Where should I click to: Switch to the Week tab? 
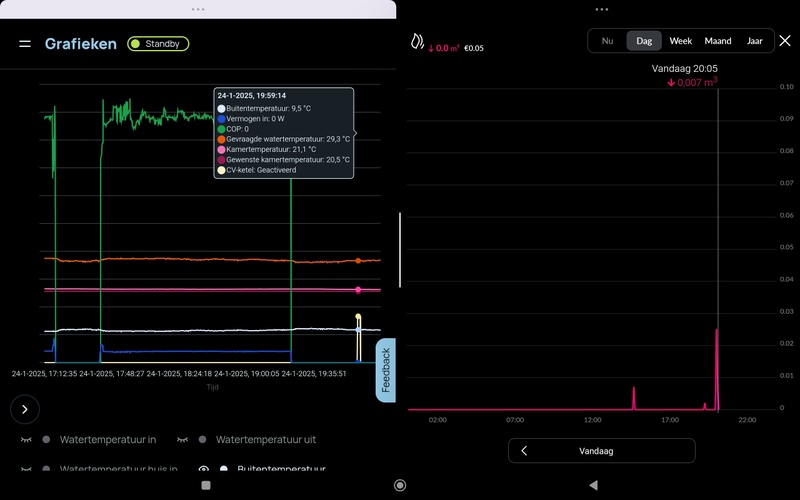coord(681,41)
